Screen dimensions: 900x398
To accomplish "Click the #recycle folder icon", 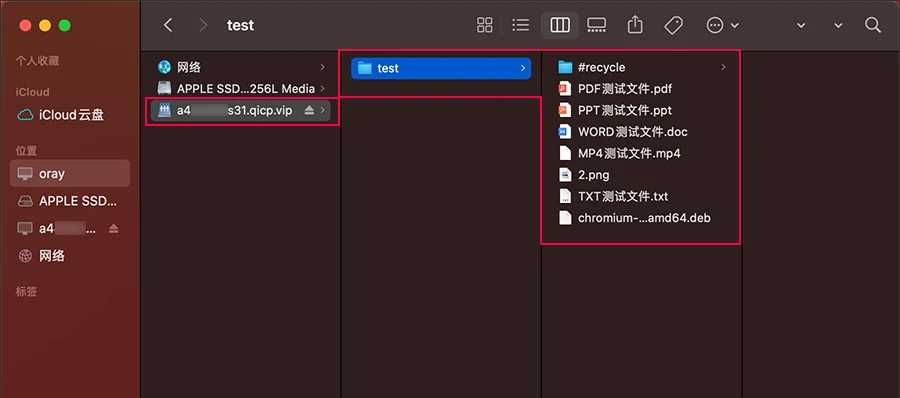I will [x=565, y=67].
